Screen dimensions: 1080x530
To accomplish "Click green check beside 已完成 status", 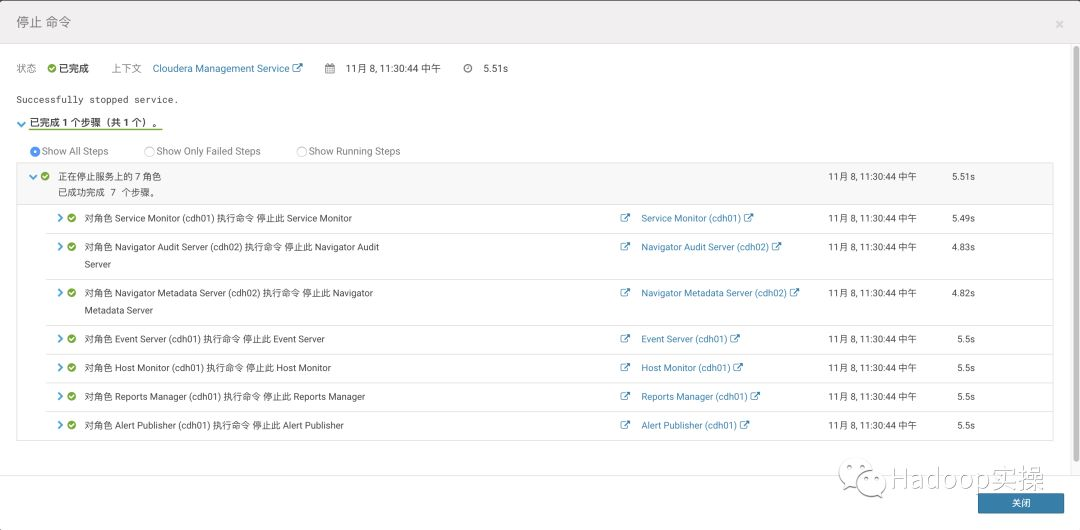I will coord(52,68).
